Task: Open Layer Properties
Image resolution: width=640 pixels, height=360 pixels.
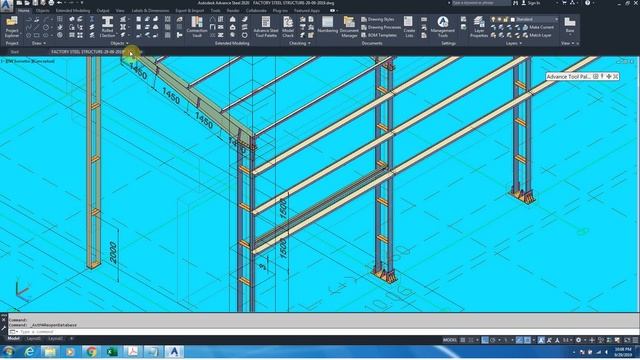Action: [x=479, y=27]
